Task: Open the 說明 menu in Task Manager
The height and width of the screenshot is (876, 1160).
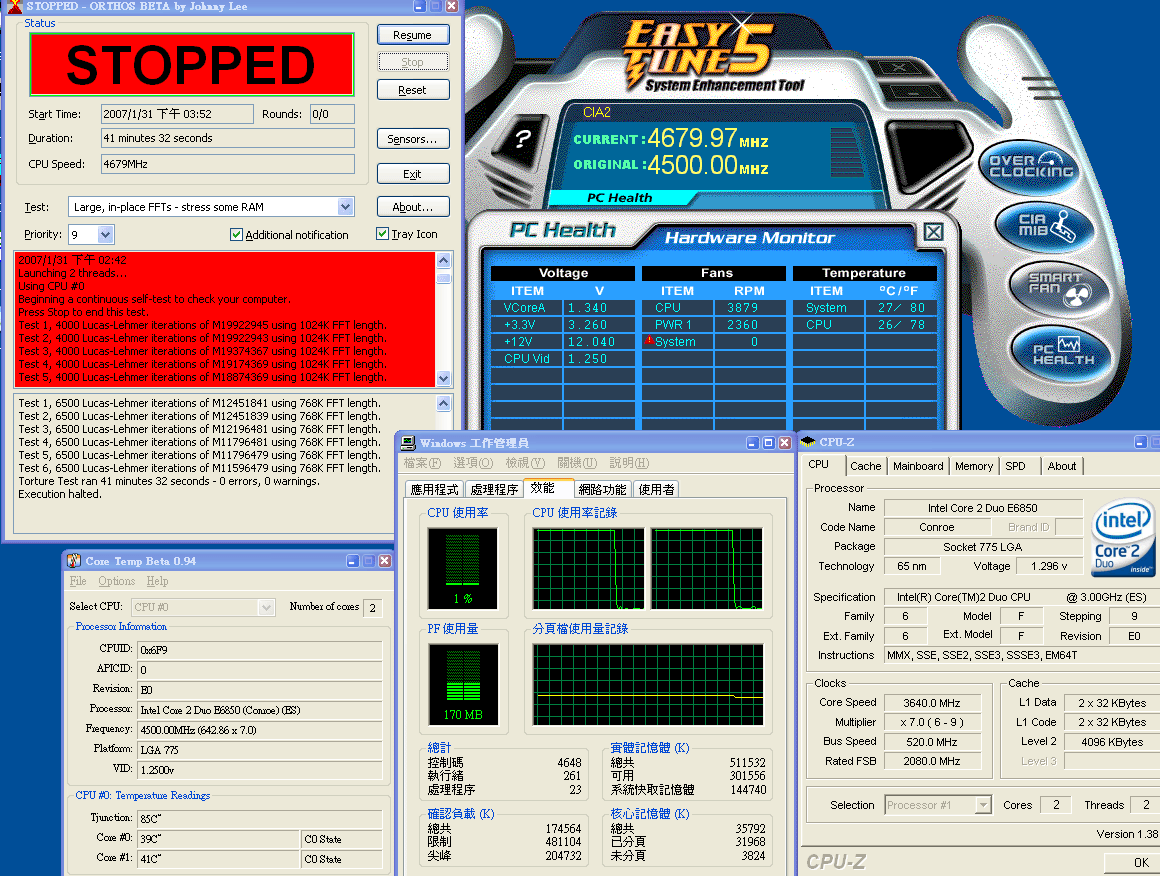Action: pyautogui.click(x=630, y=463)
